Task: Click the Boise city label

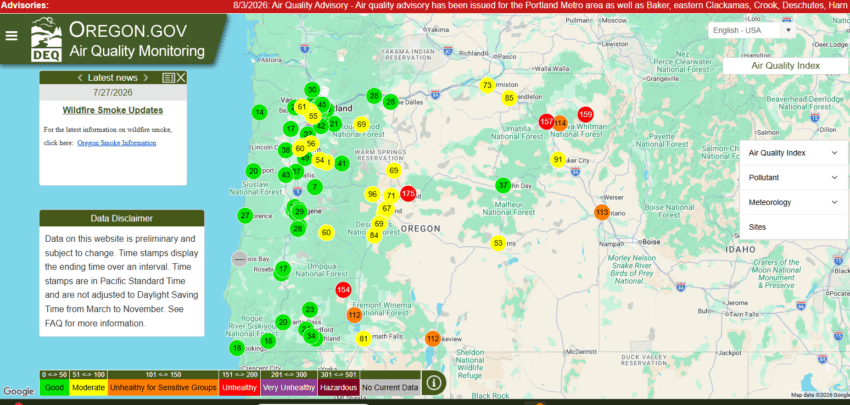Action: click(651, 242)
